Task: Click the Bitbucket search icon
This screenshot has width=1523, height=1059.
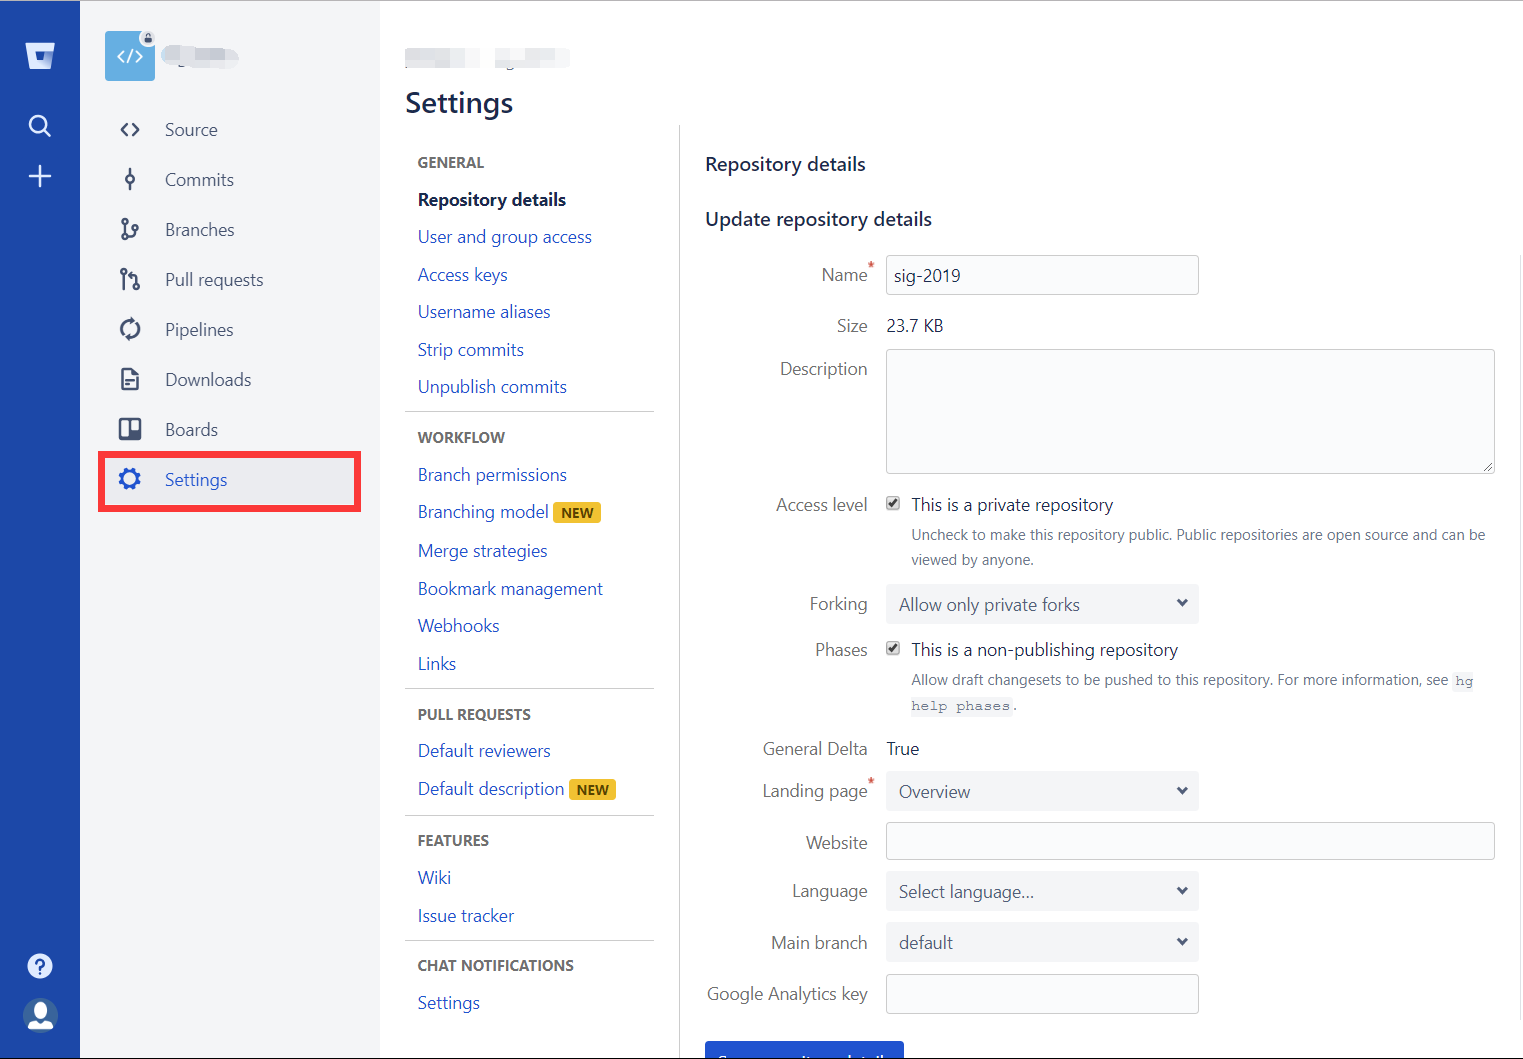Action: tap(40, 126)
